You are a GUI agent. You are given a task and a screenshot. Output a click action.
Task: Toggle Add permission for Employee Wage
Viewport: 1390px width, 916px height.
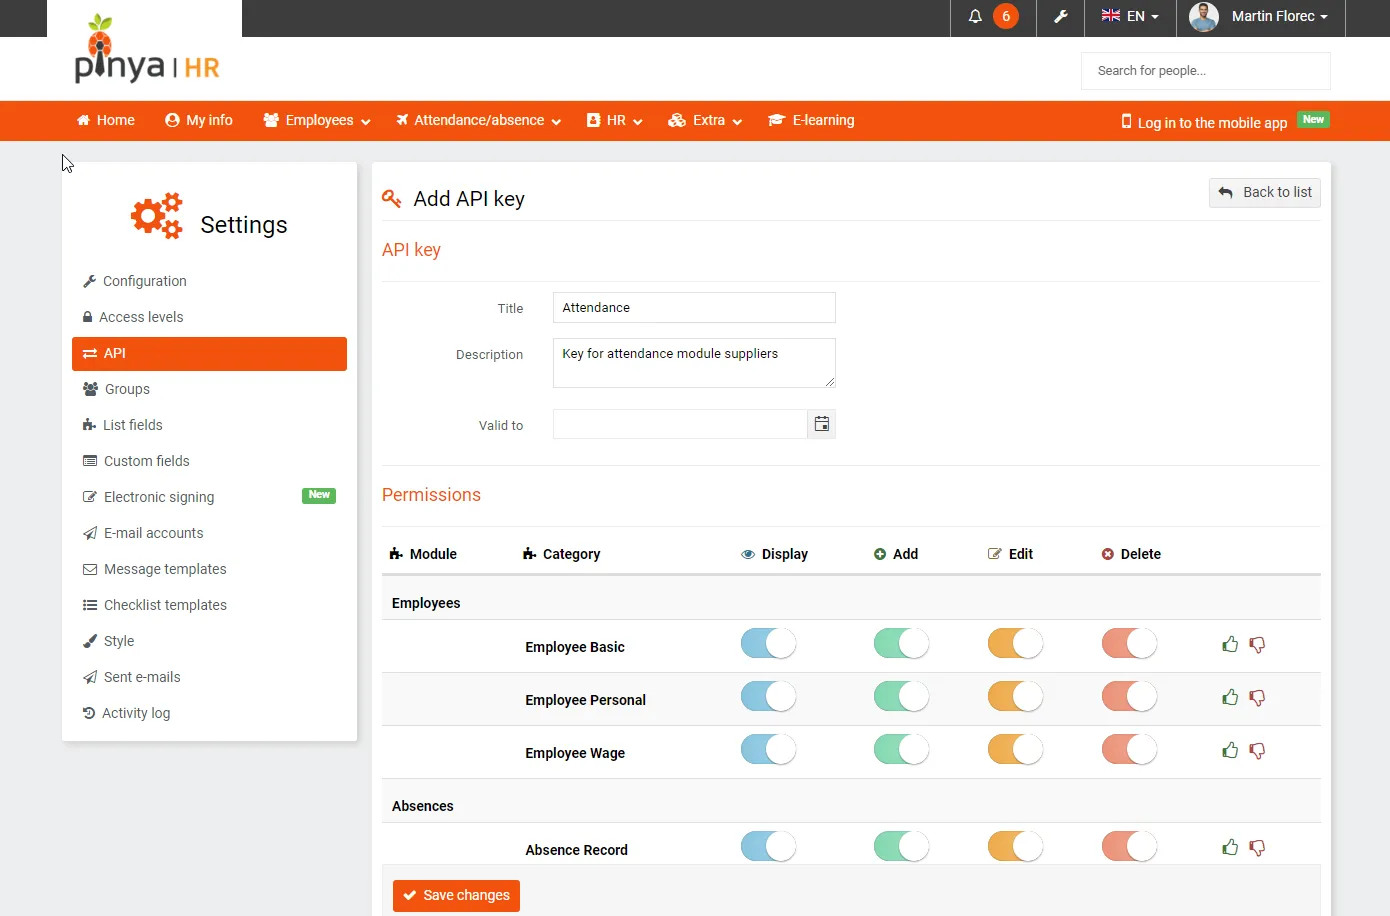[901, 749]
